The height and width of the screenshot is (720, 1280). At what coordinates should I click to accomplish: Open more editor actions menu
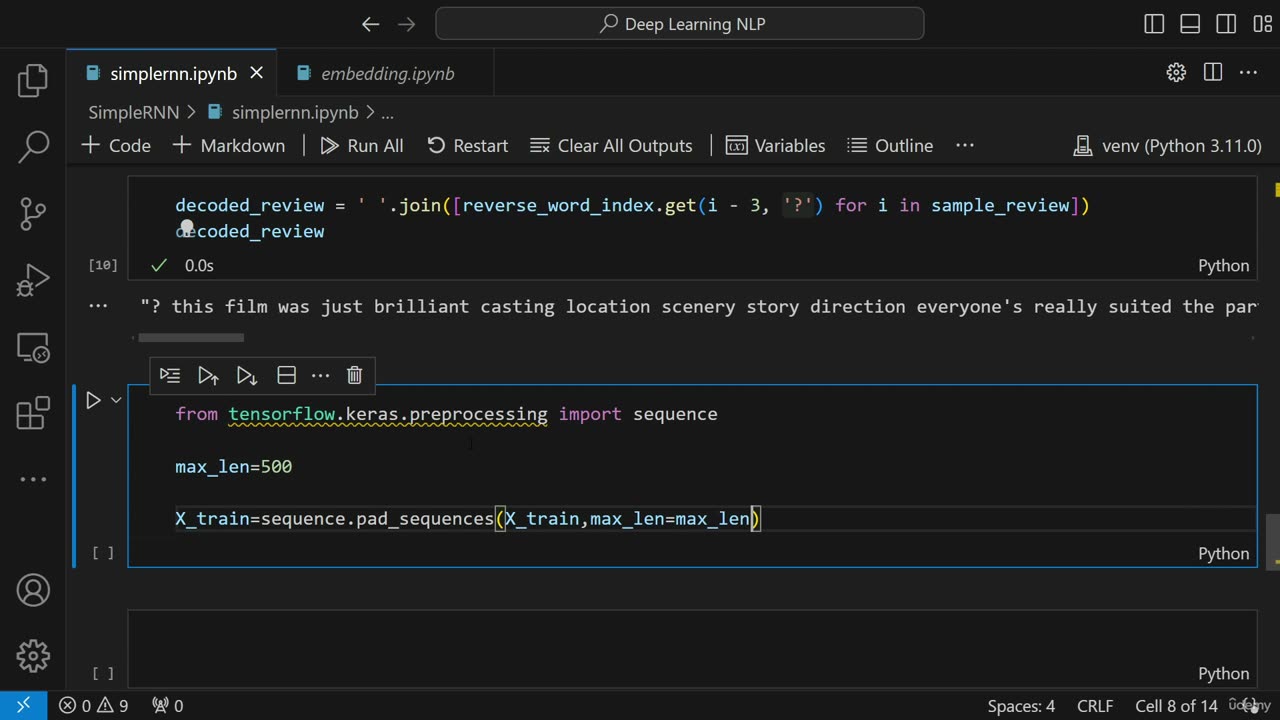1248,72
